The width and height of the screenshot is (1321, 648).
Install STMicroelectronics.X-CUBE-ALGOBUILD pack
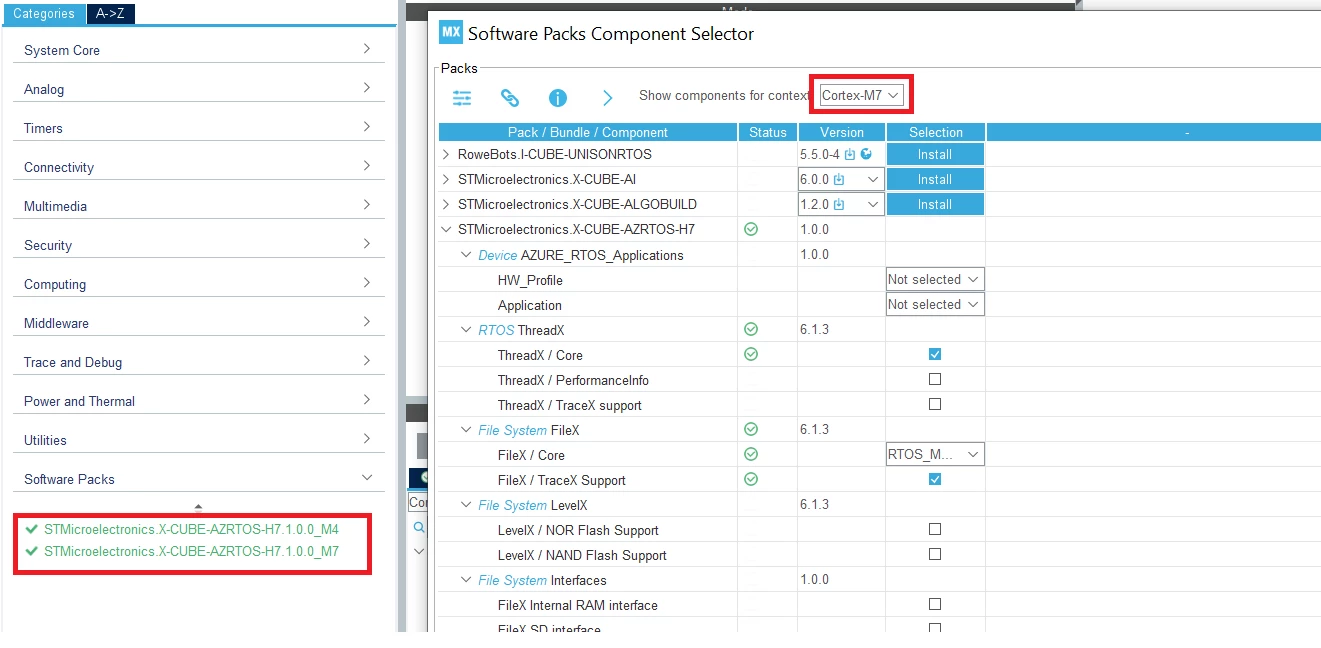click(x=935, y=204)
